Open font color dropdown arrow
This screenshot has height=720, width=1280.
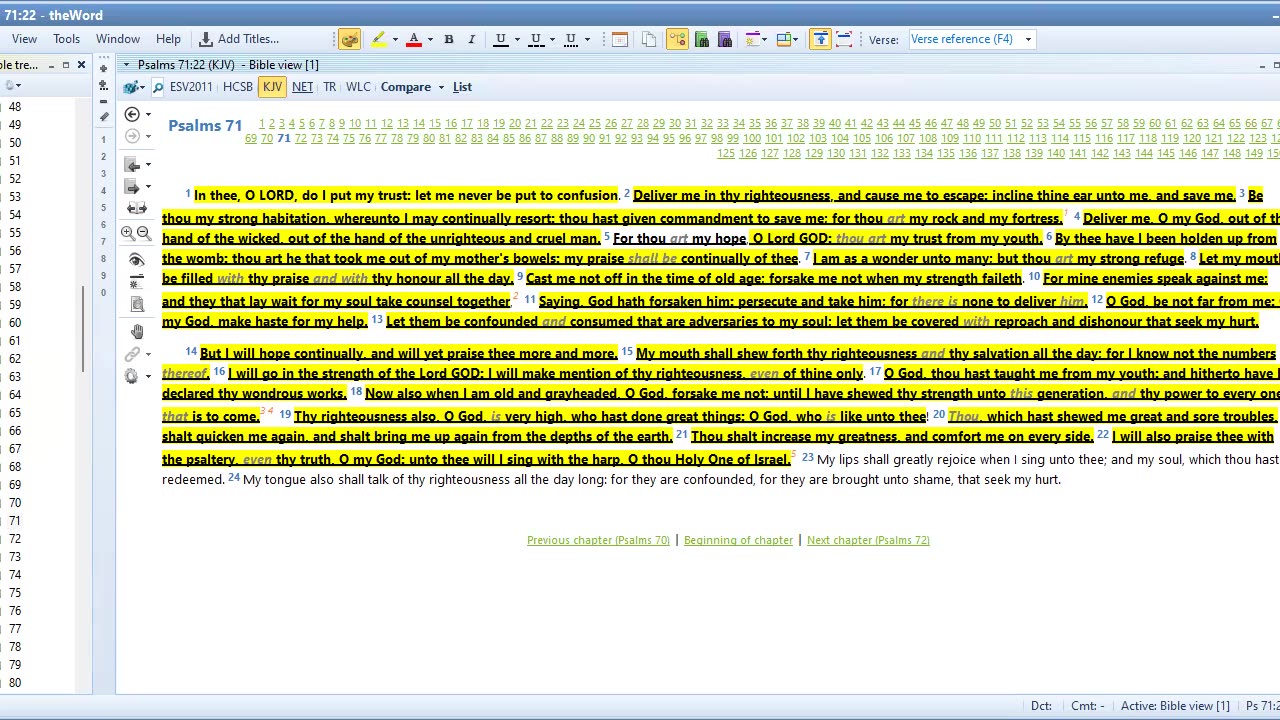430,39
